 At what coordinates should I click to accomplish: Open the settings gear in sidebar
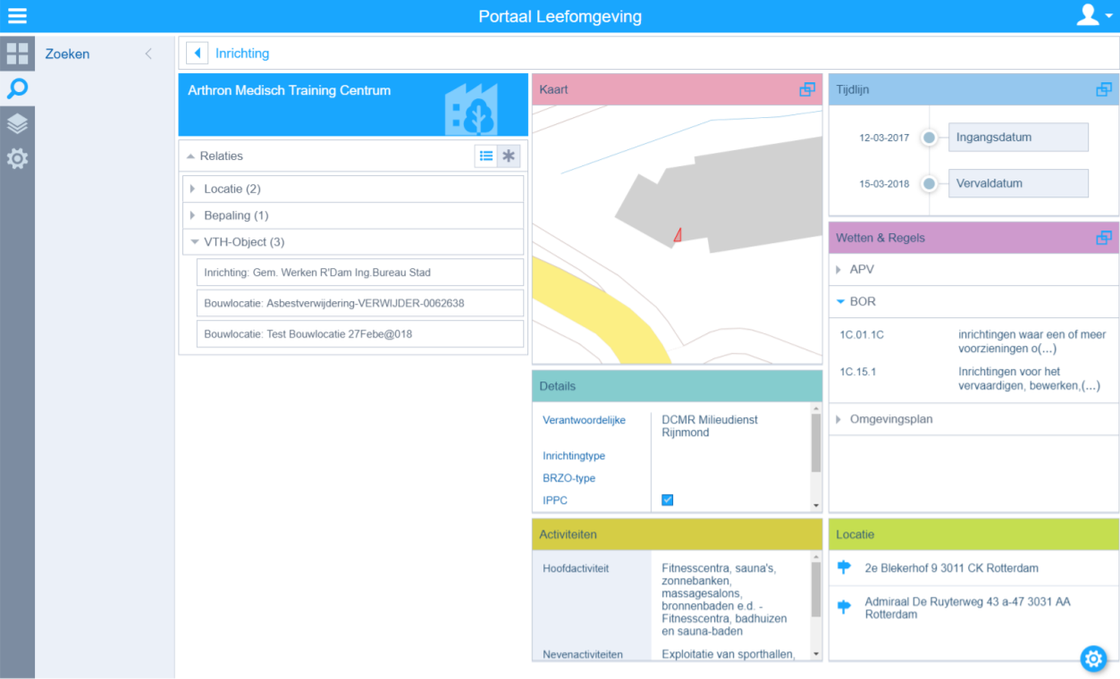17,158
